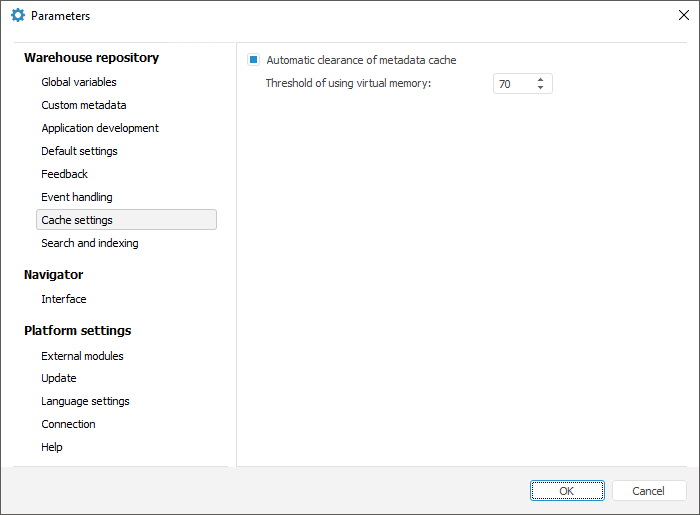
Task: Open External modules settings
Action: pos(82,356)
